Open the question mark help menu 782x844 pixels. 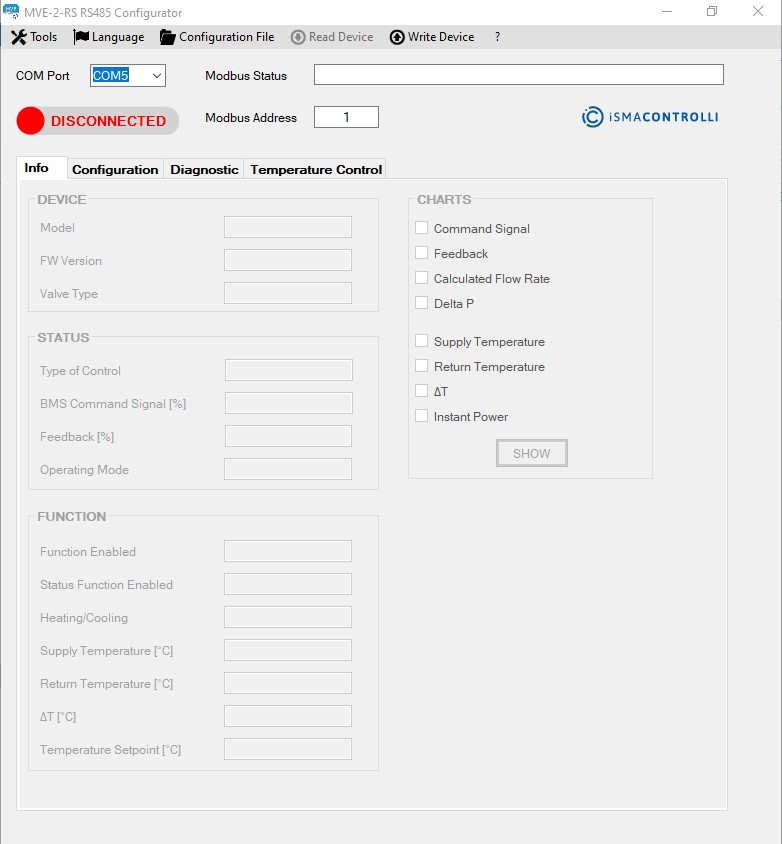(x=497, y=37)
